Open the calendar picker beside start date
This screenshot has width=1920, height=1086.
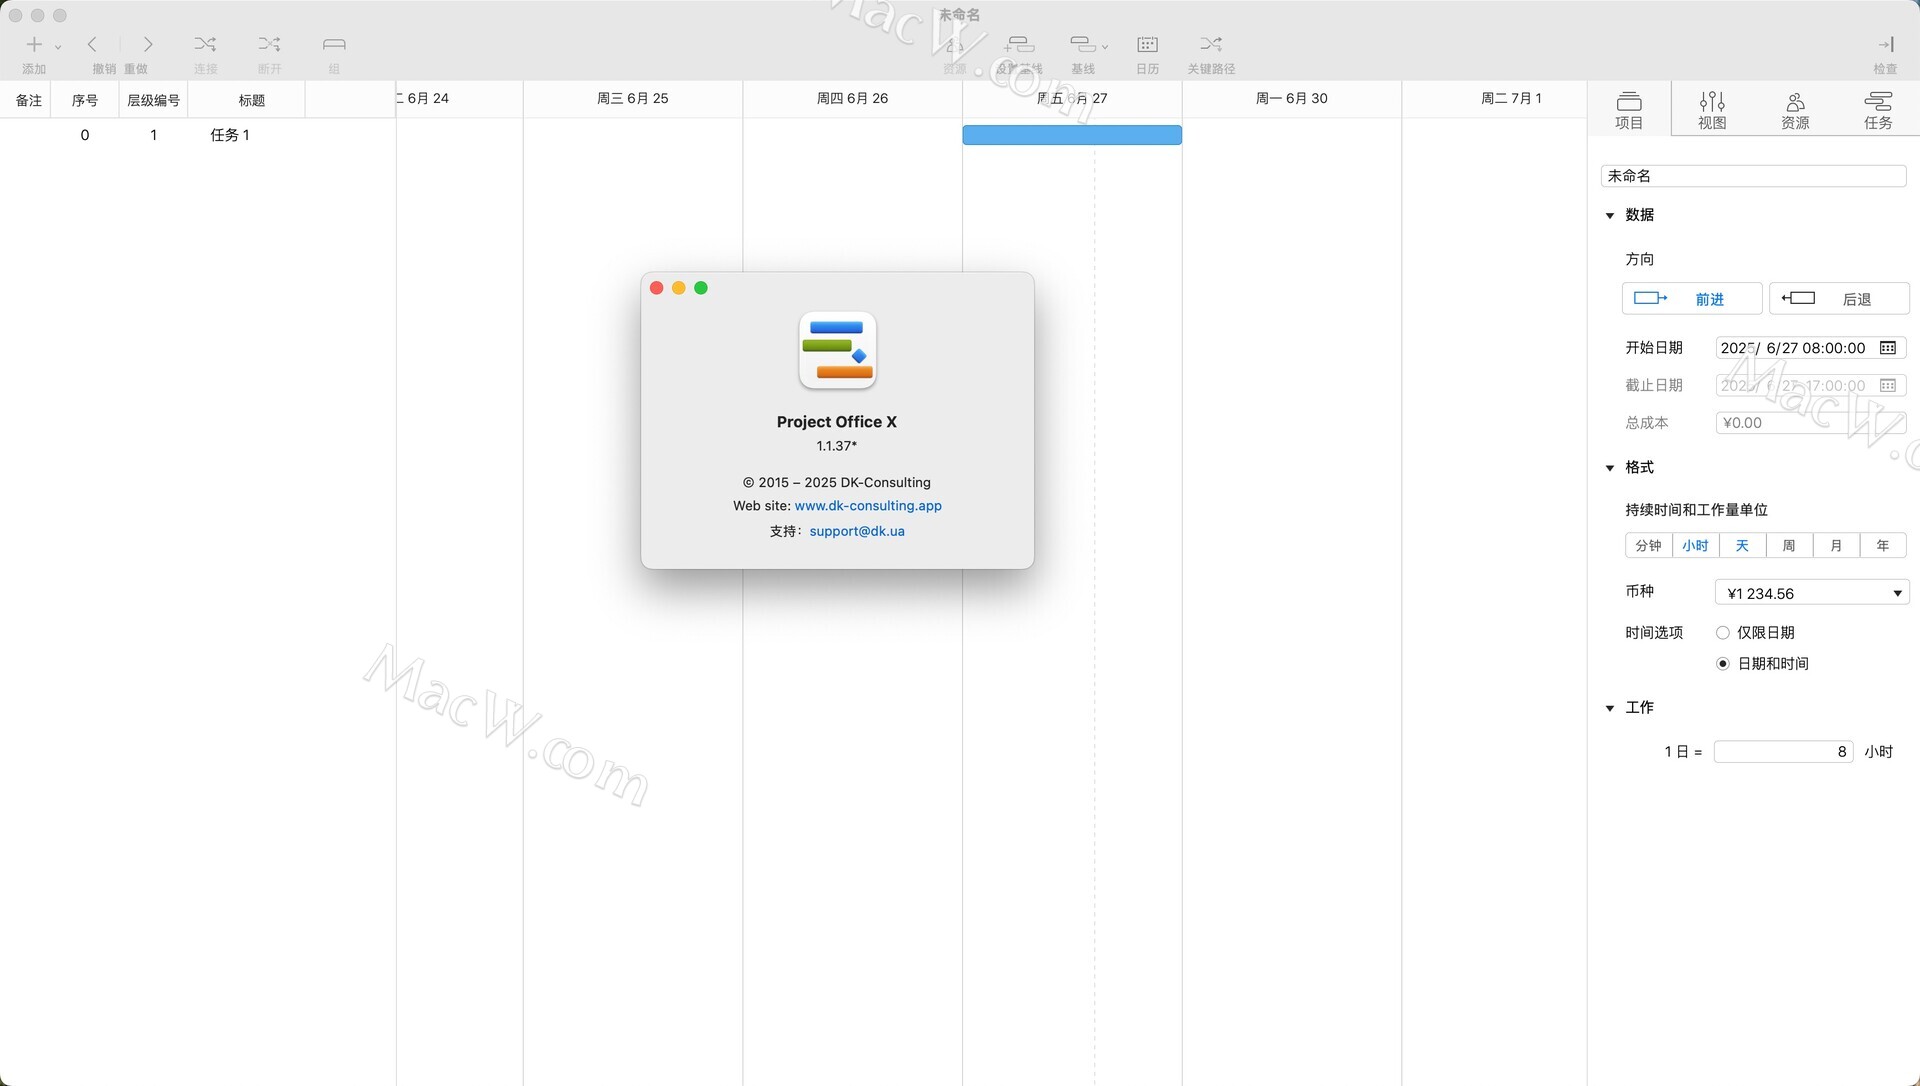click(1888, 348)
